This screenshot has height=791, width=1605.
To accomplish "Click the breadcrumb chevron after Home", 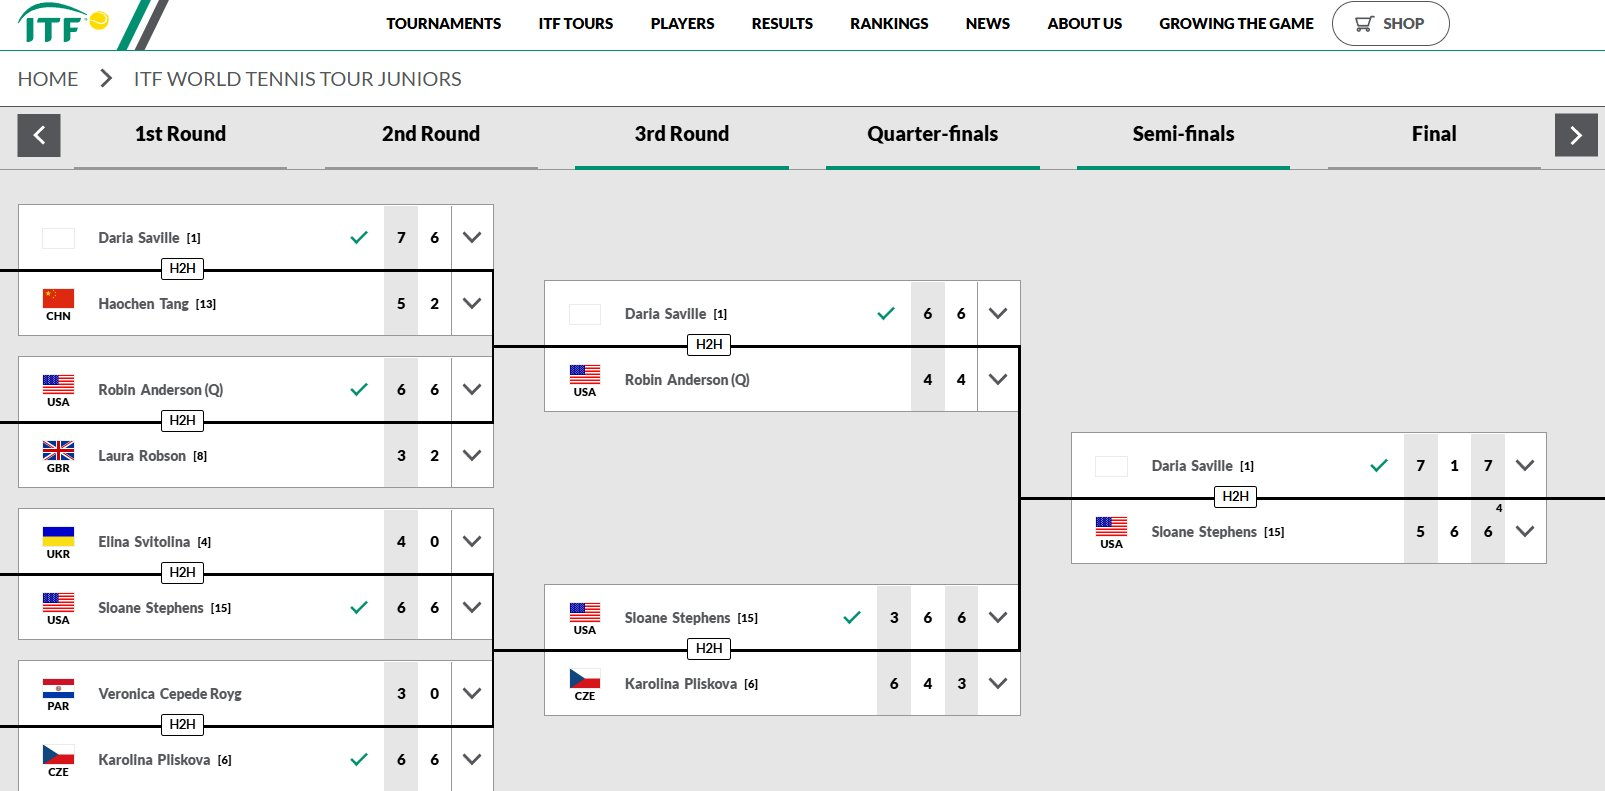I will (106, 78).
